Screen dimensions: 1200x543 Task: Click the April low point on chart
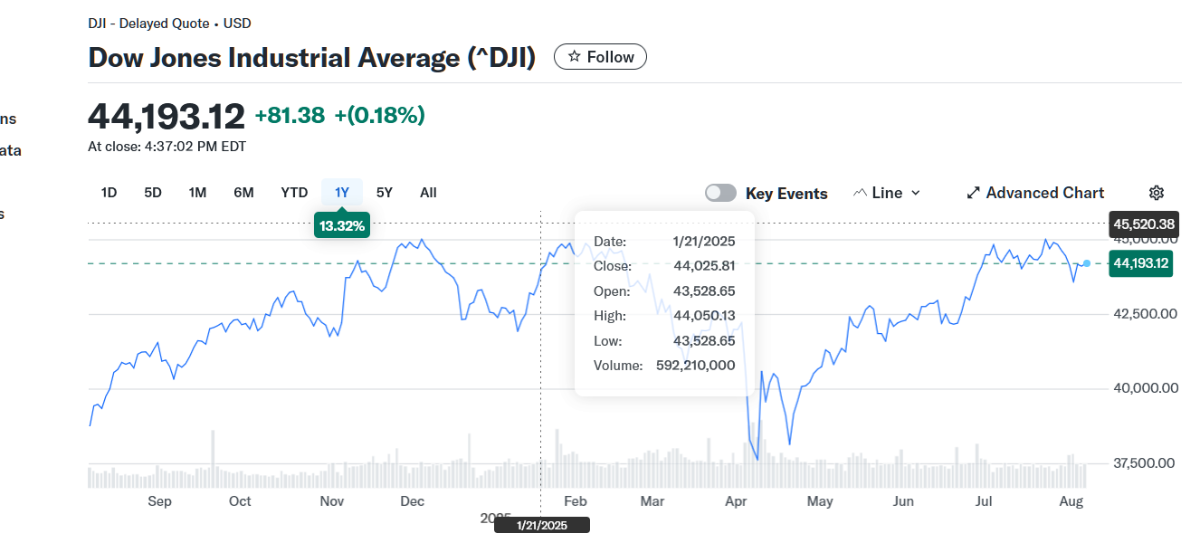[757, 459]
